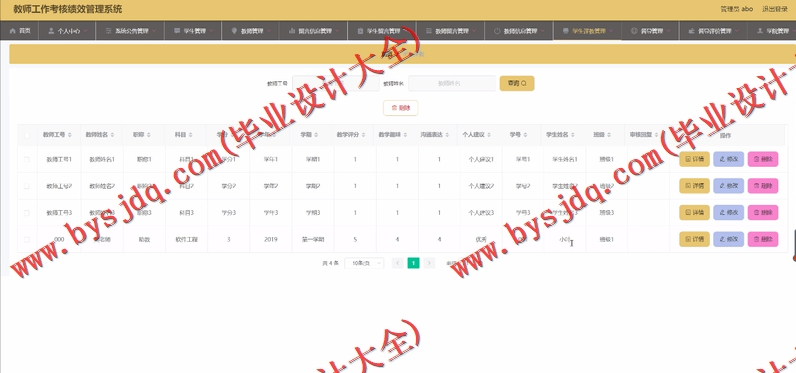
Task: Go to the previous page arrow
Action: [397, 263]
